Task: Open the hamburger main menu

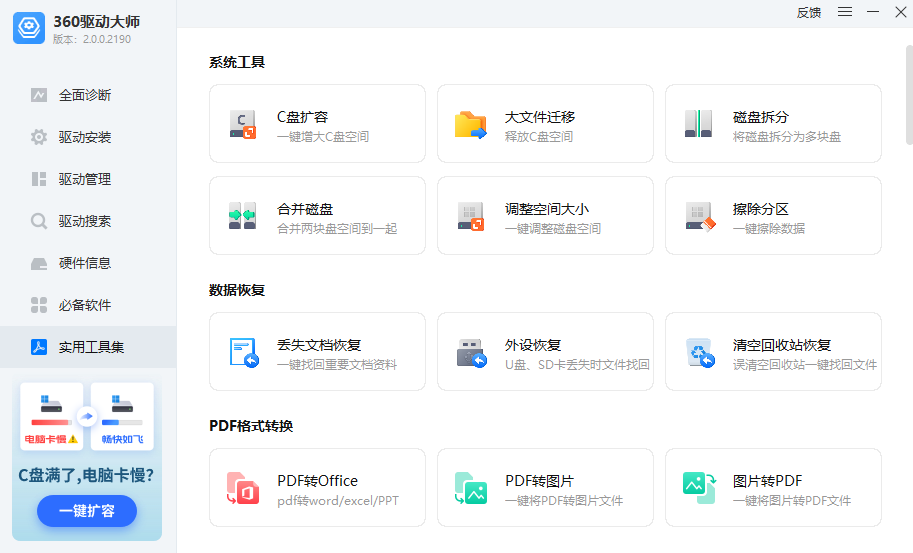Action: (845, 12)
